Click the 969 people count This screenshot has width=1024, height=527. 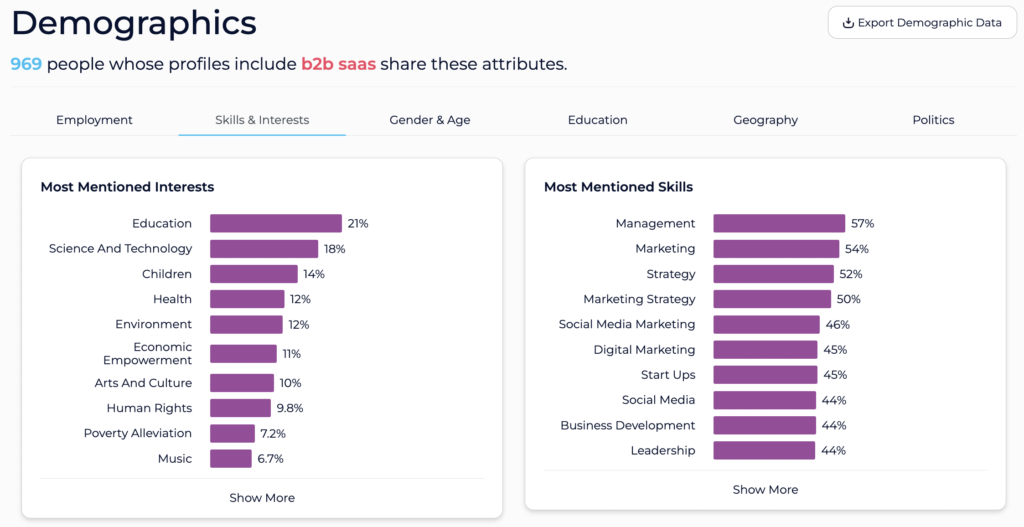pos(26,65)
